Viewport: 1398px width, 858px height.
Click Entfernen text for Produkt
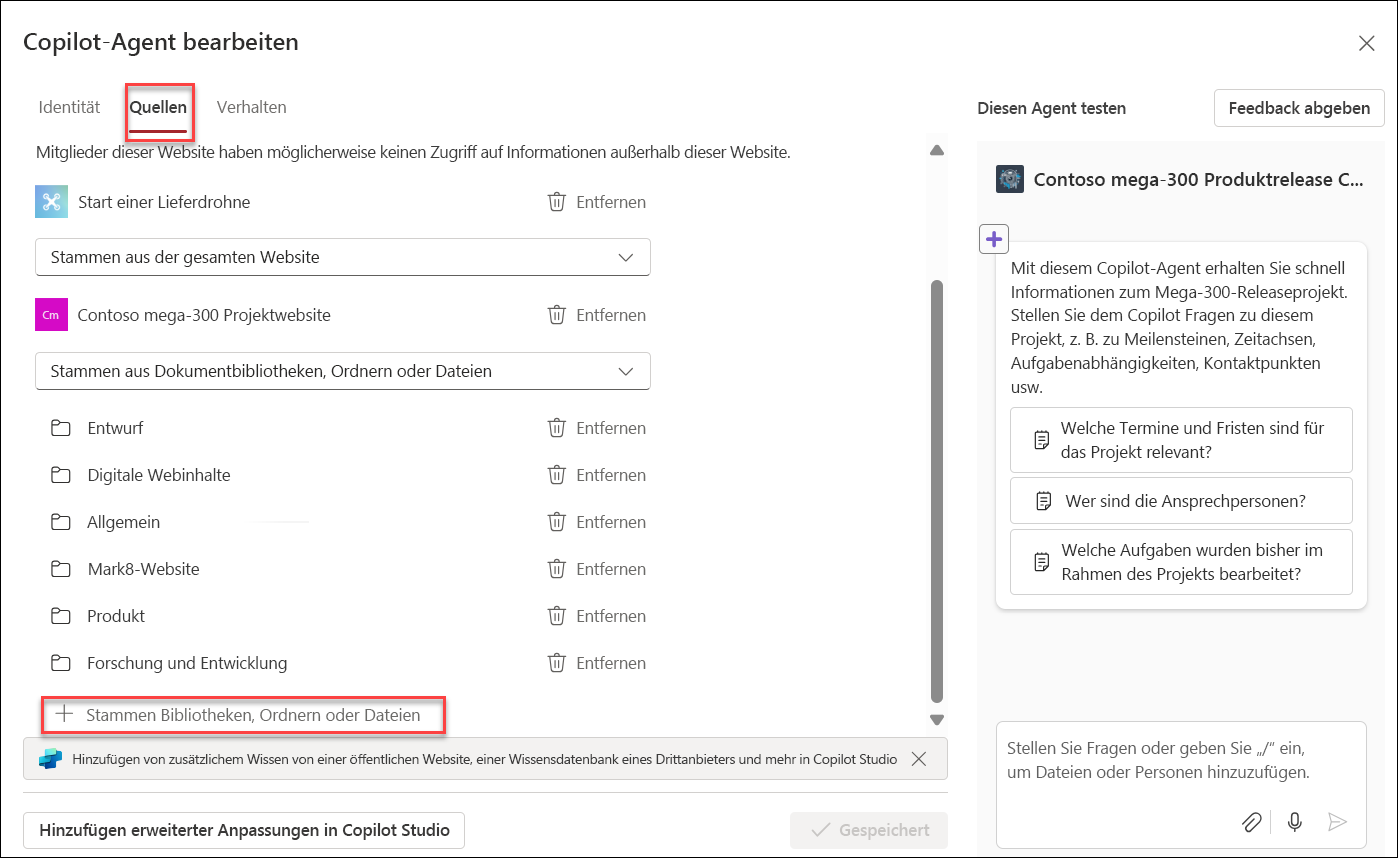(x=611, y=616)
